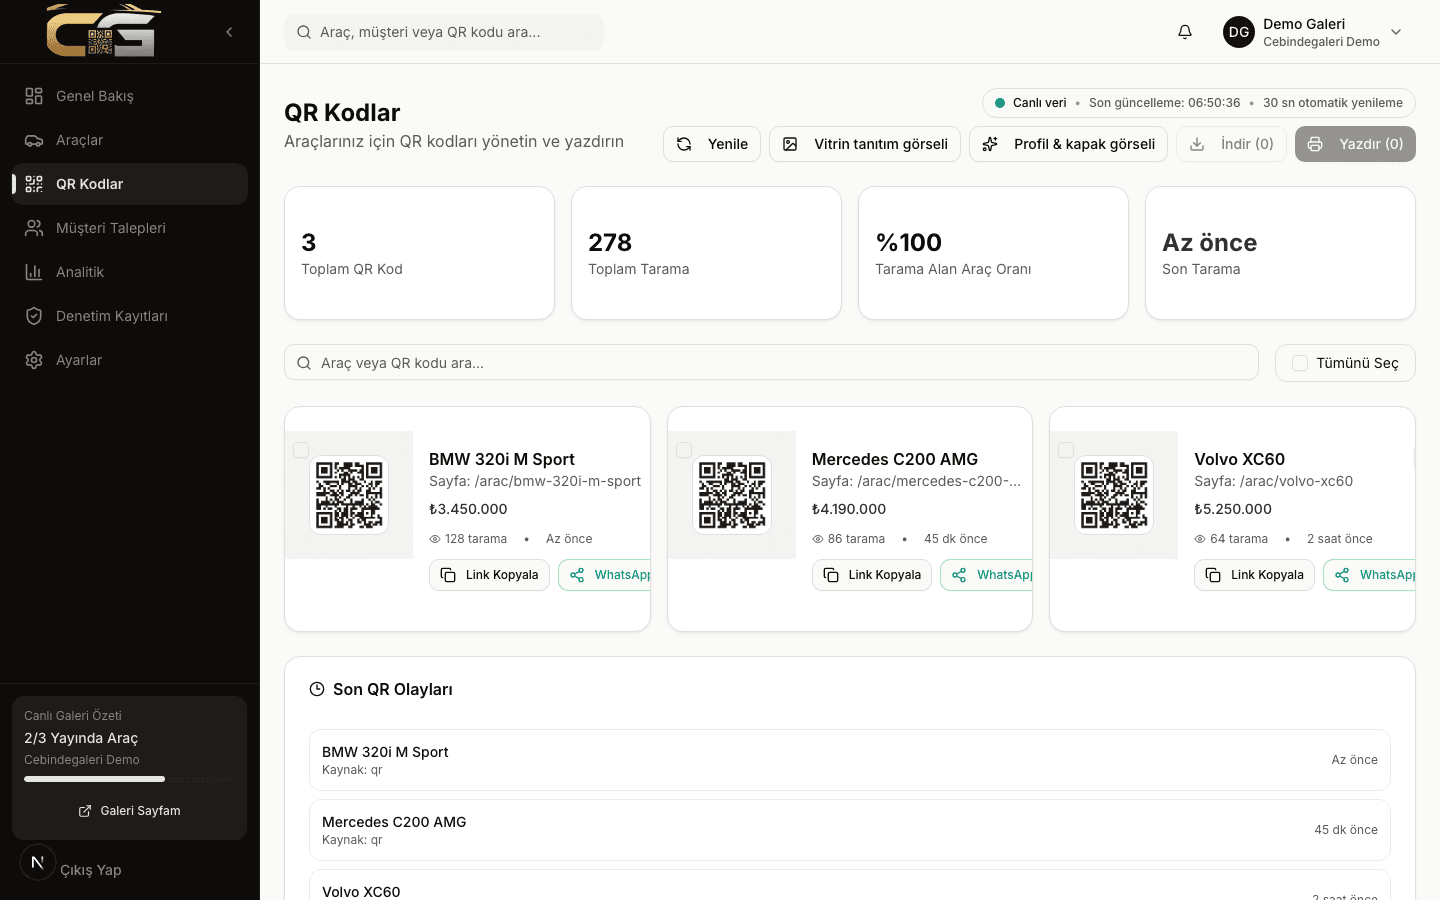This screenshot has width=1440, height=900.
Task: Click the DG avatar circle
Action: point(1239,32)
